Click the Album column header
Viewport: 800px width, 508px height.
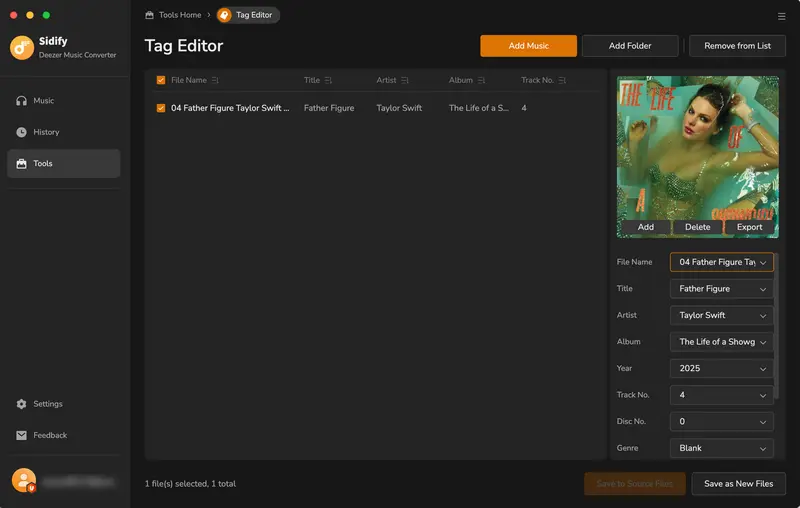click(461, 80)
